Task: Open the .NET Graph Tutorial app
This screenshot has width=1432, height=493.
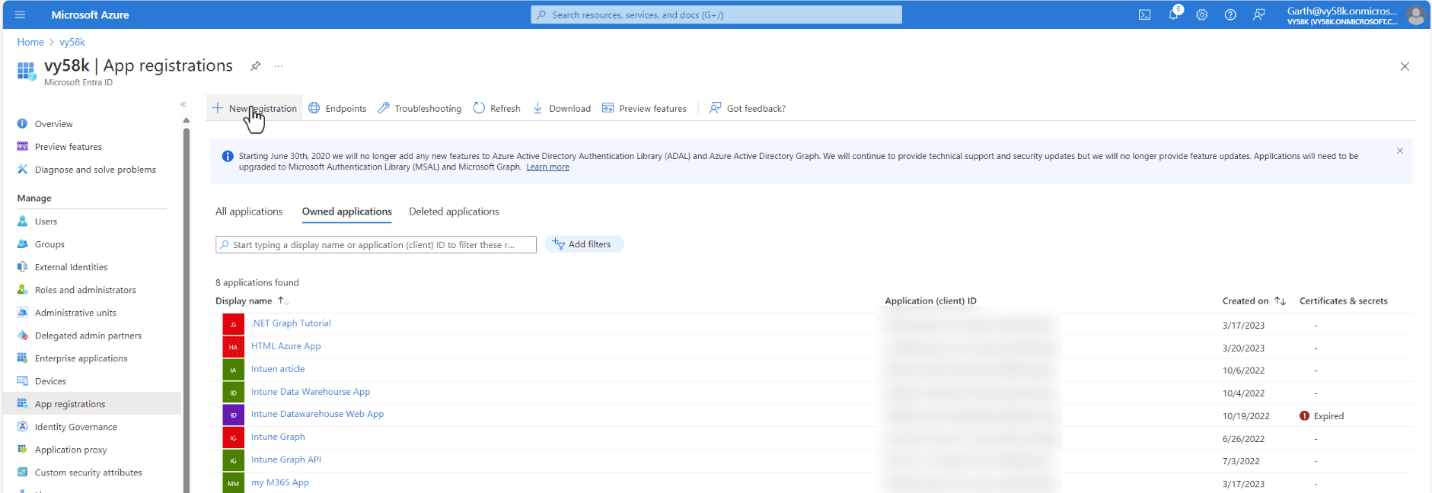Action: [291, 323]
